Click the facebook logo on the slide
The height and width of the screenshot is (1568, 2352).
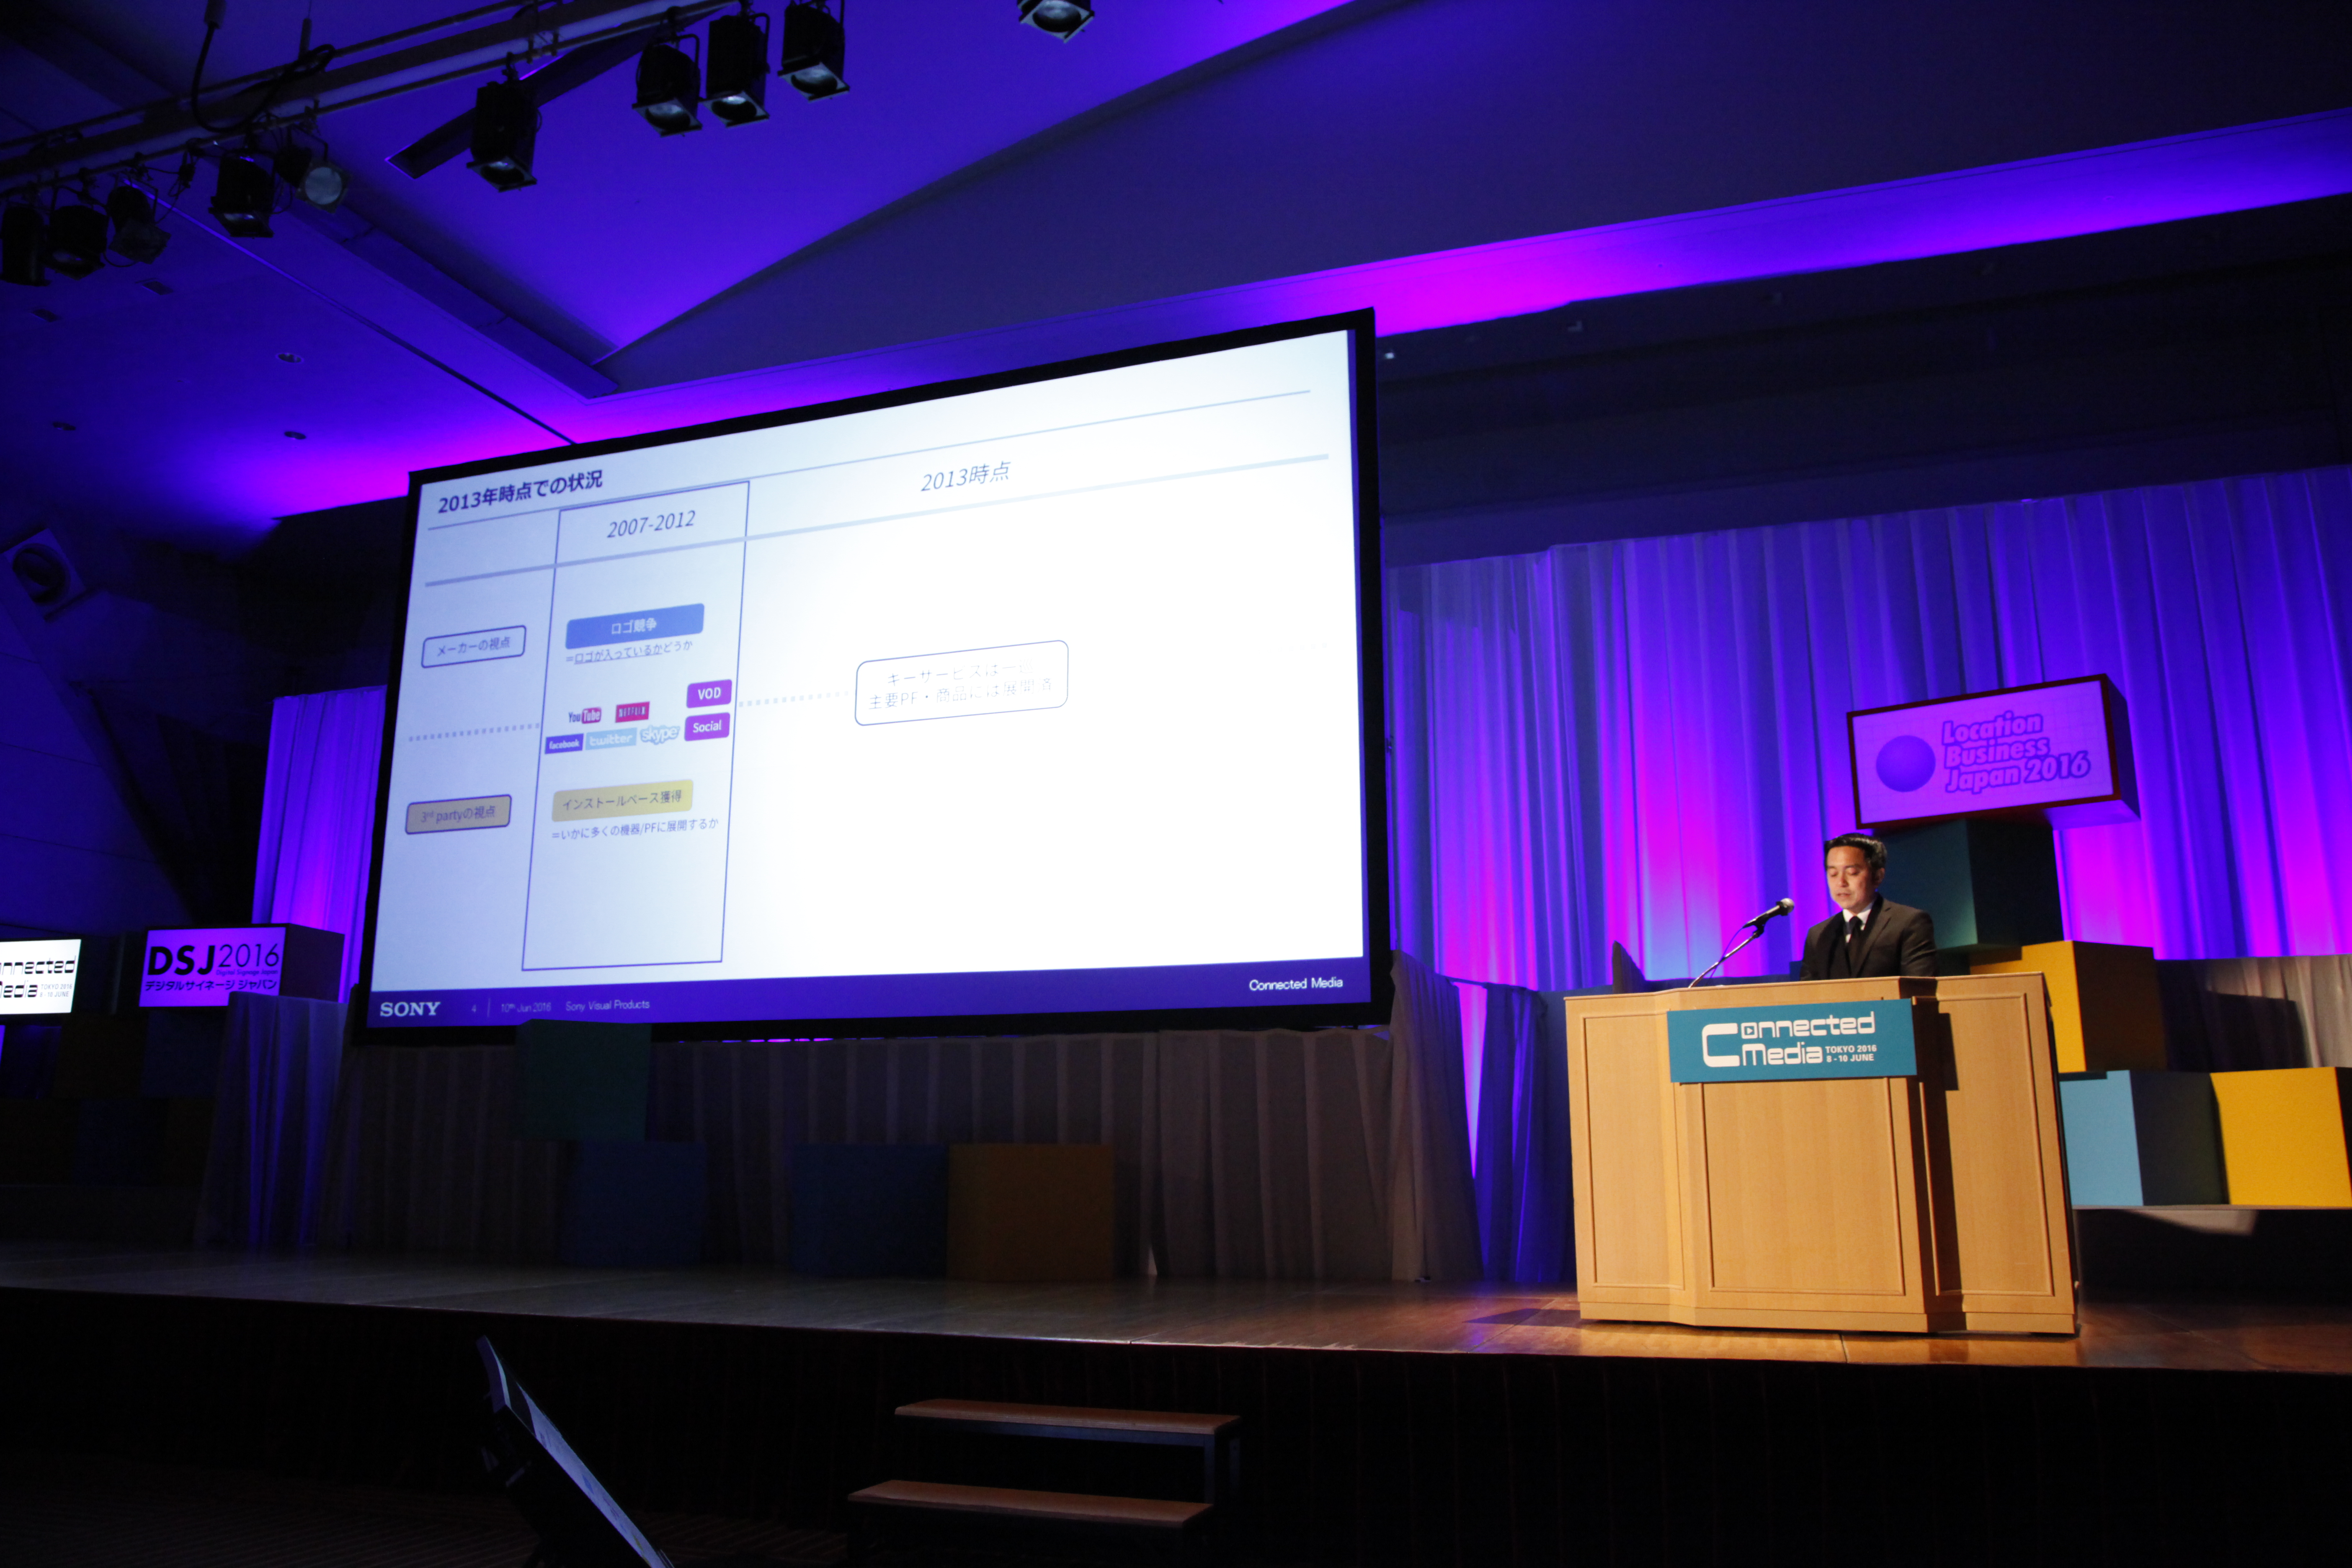pyautogui.click(x=564, y=744)
